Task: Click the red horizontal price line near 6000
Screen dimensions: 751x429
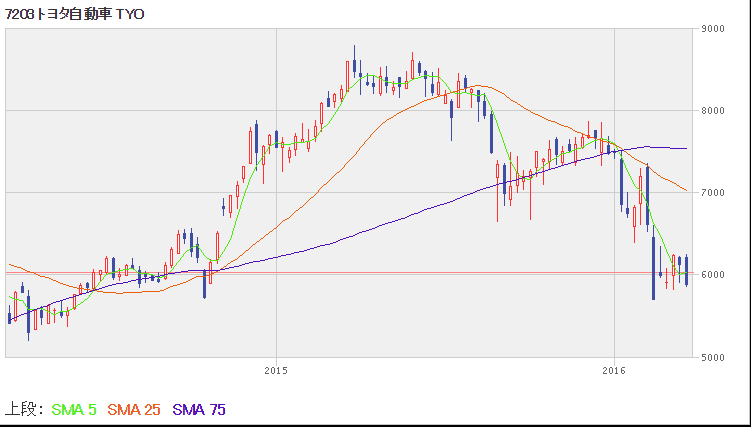Action: pos(400,272)
